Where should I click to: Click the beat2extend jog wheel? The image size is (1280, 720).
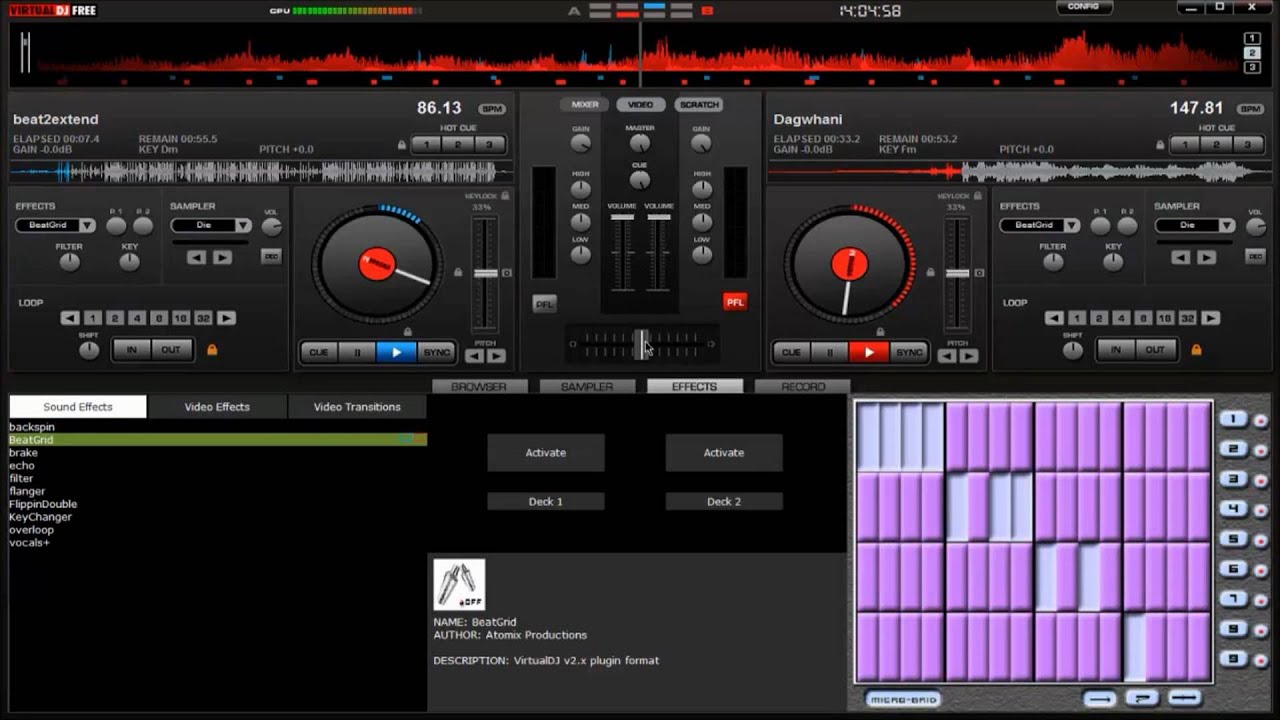coord(377,265)
